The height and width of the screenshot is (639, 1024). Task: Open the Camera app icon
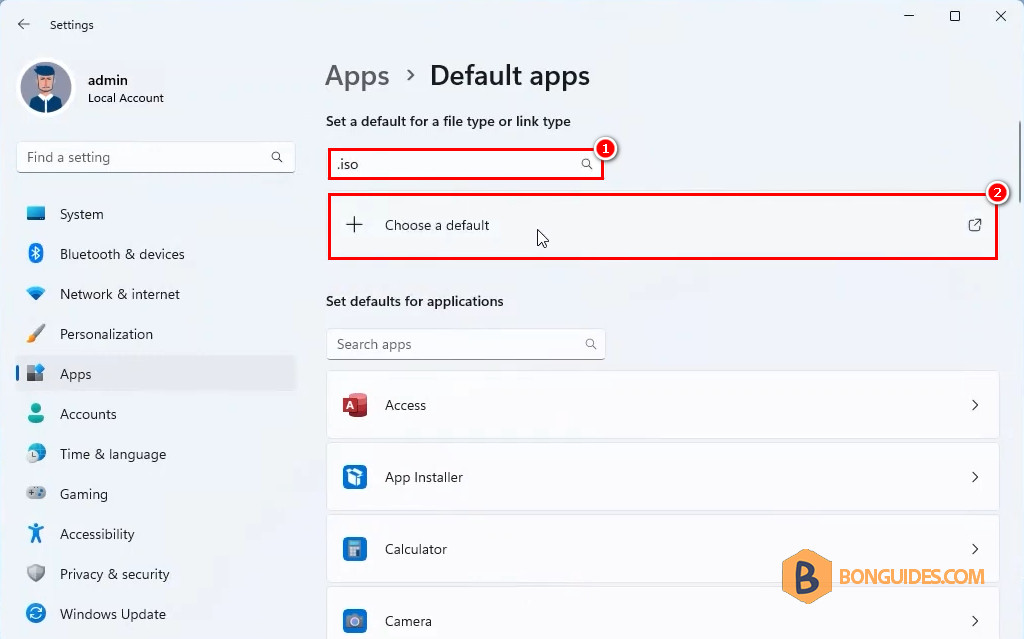(355, 621)
